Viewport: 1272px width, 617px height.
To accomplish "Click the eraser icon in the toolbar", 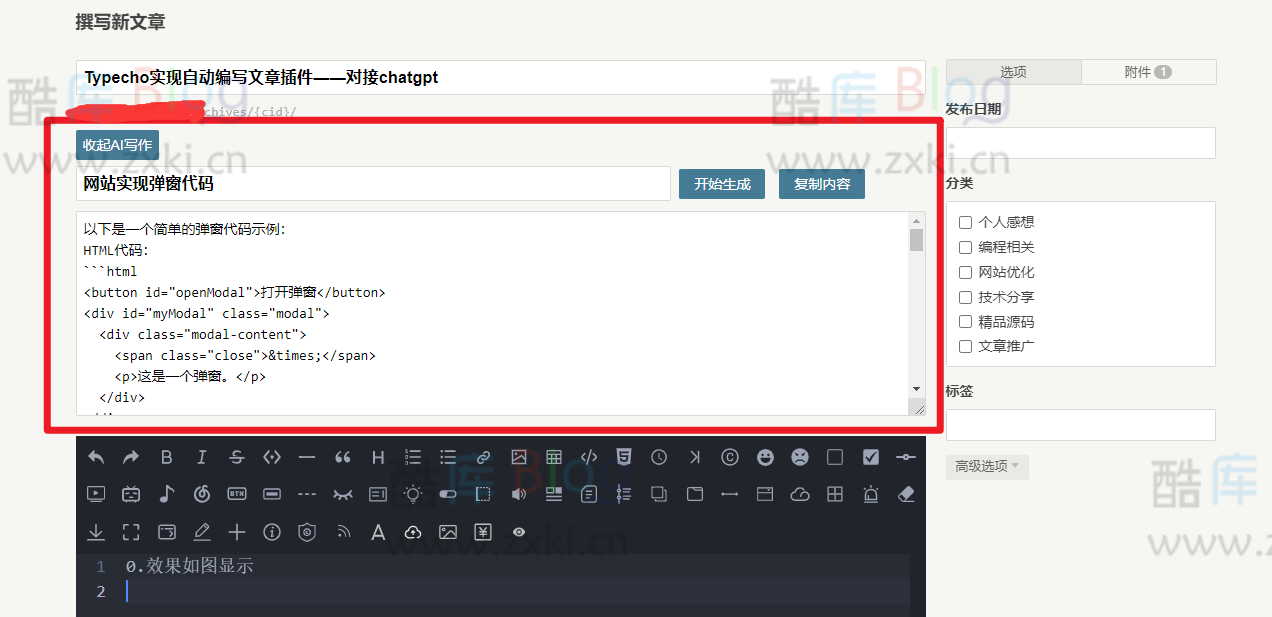I will [906, 494].
